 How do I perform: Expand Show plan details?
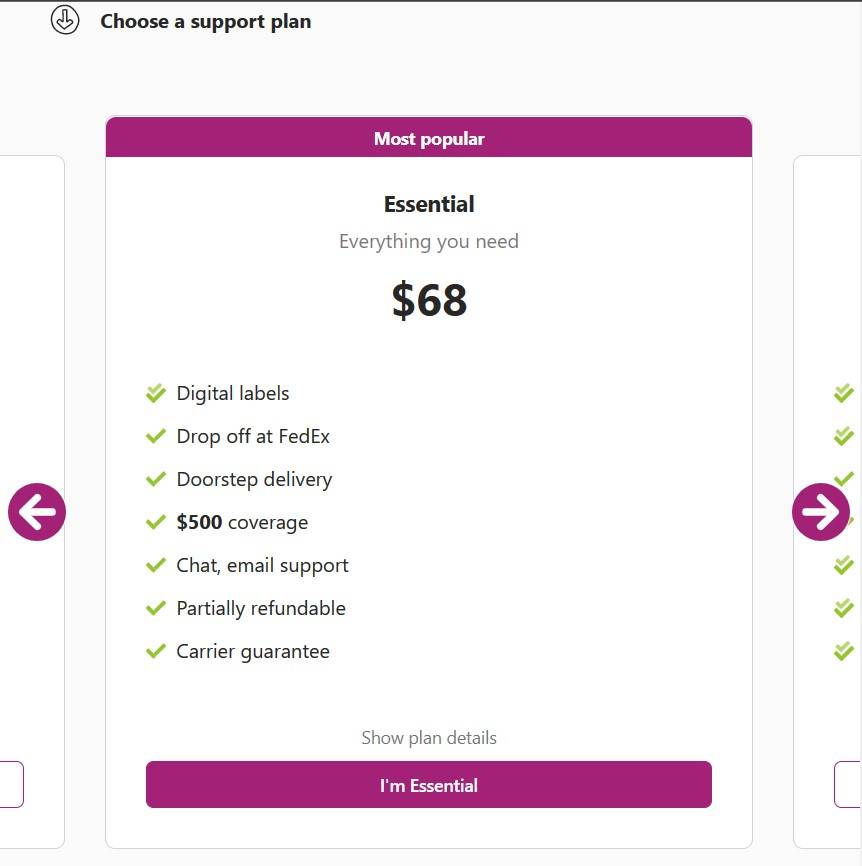pyautogui.click(x=429, y=738)
